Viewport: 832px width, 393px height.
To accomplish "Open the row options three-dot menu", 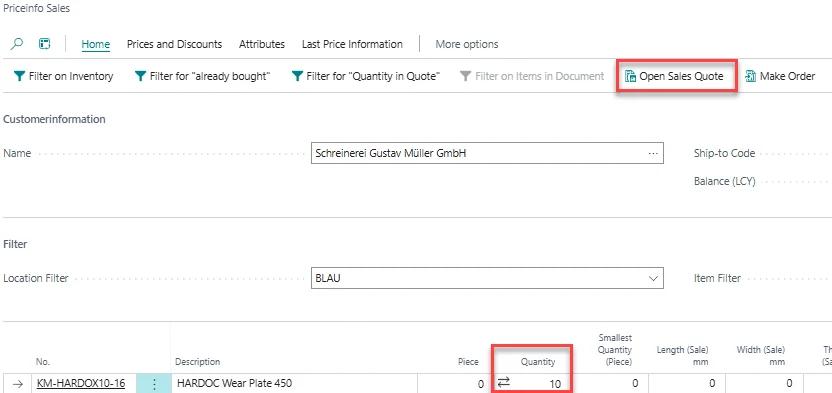I will 154,384.
